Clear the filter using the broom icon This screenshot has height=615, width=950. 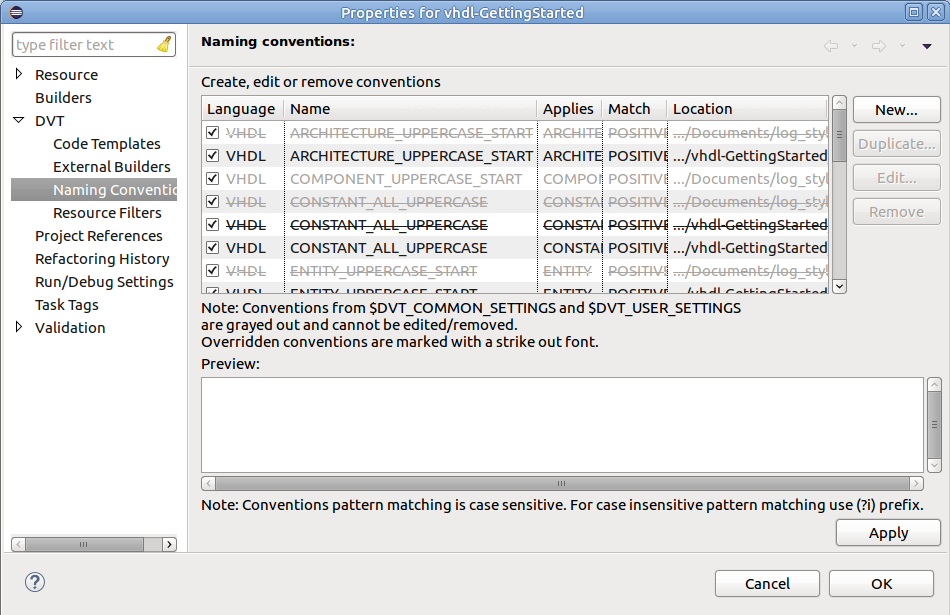(x=163, y=44)
